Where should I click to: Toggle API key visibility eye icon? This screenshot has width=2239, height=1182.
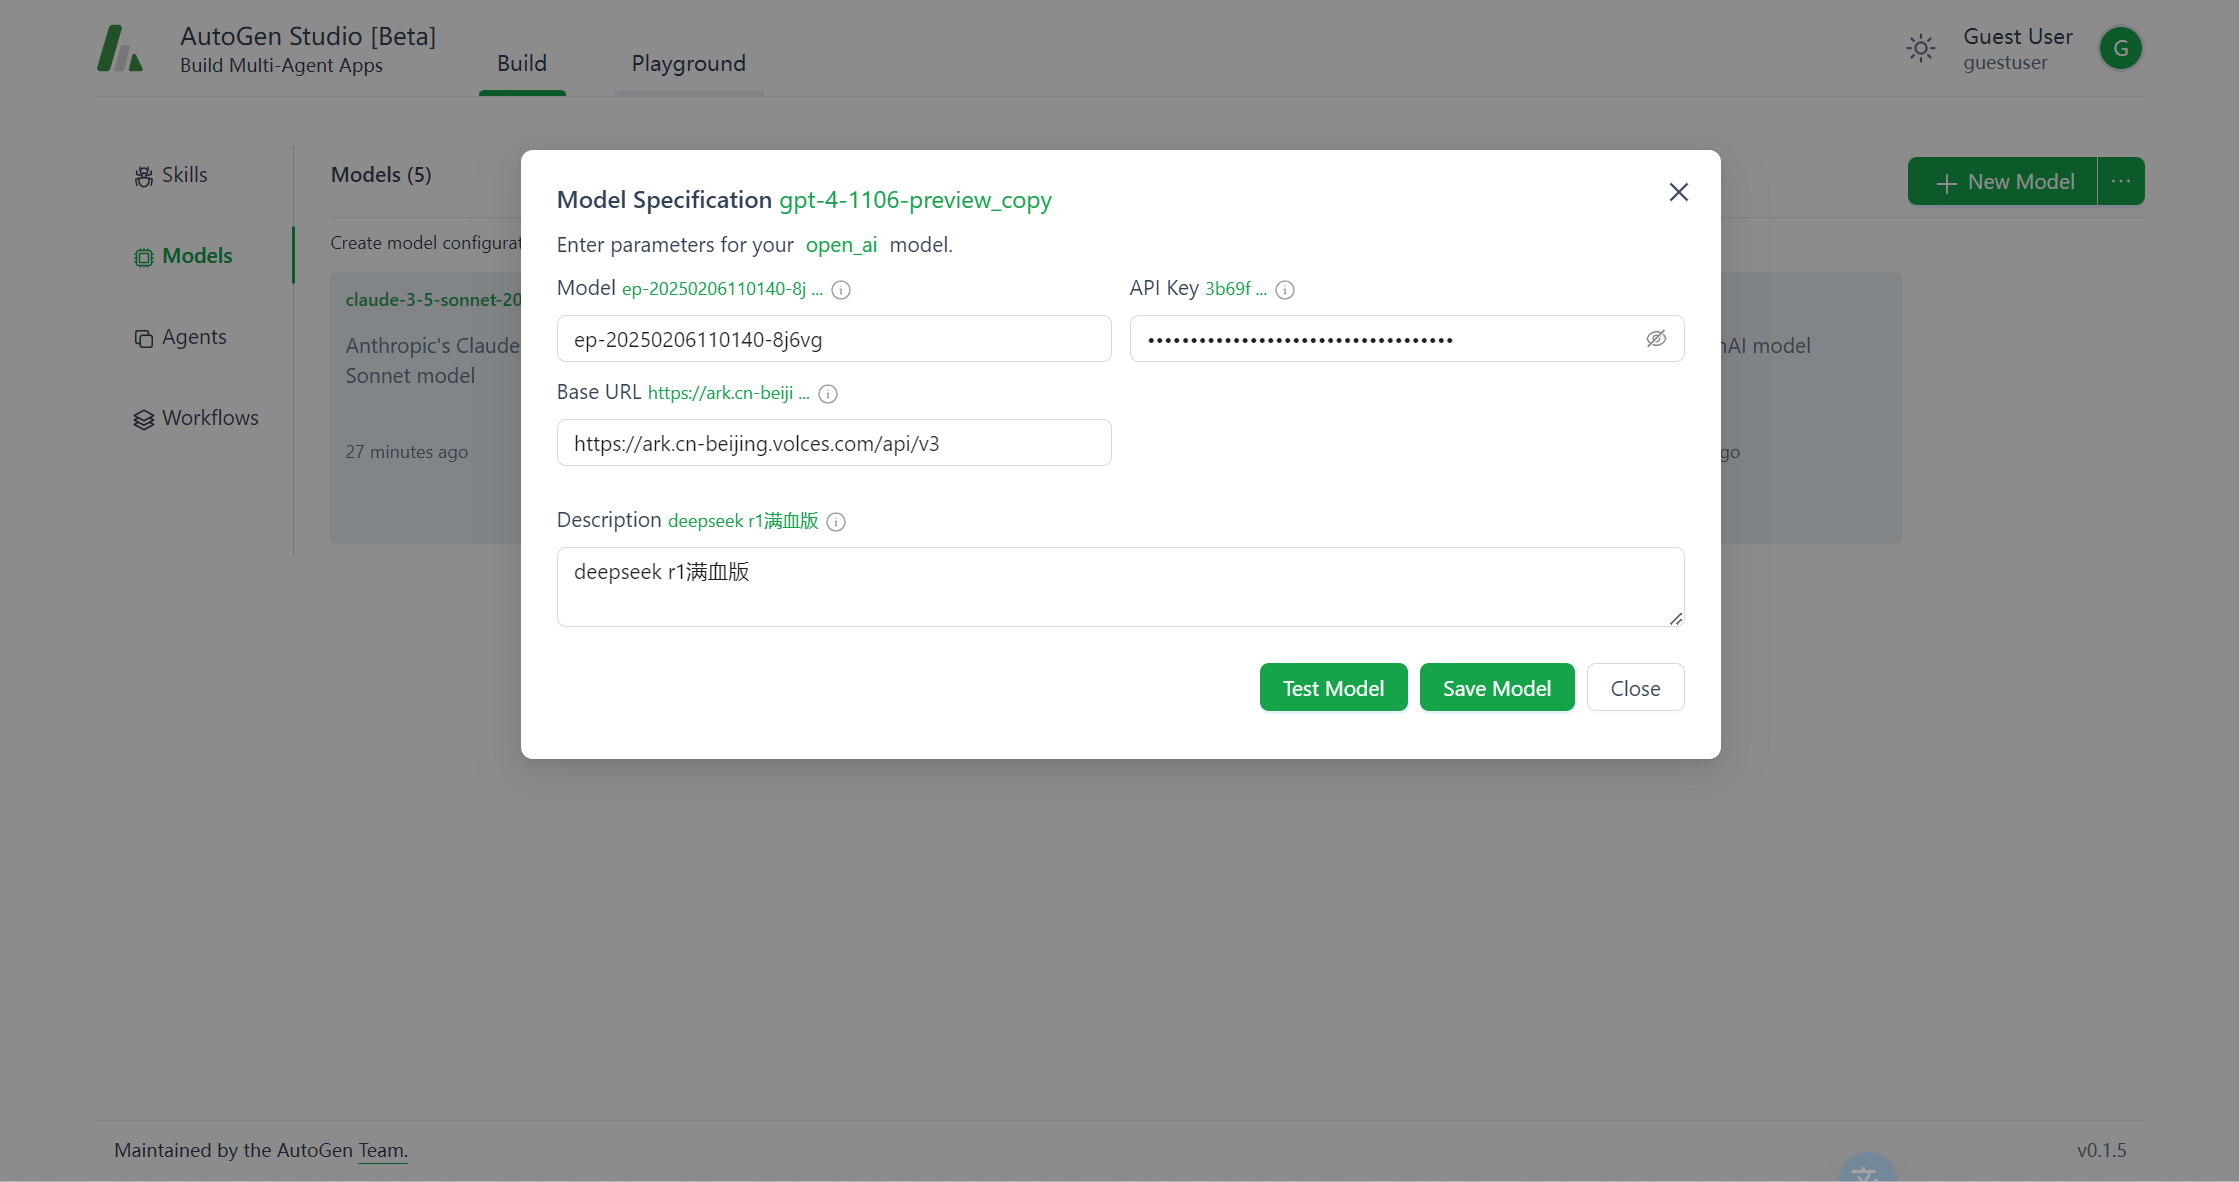1656,339
